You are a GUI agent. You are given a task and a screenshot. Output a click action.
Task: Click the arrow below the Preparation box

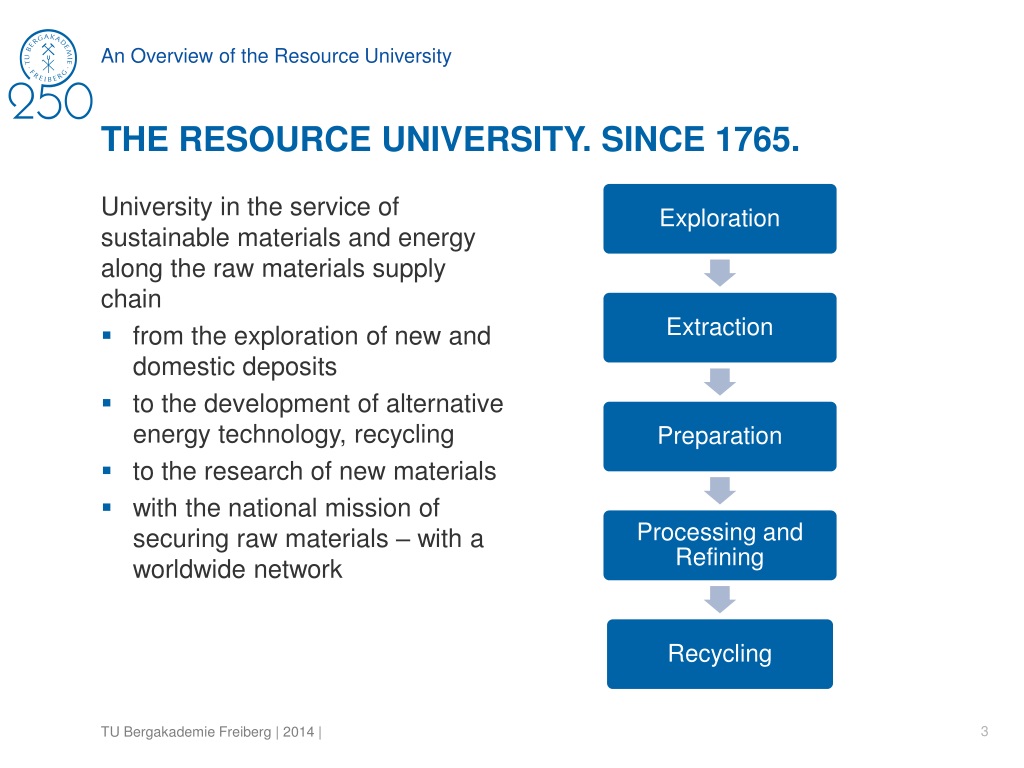[x=720, y=490]
